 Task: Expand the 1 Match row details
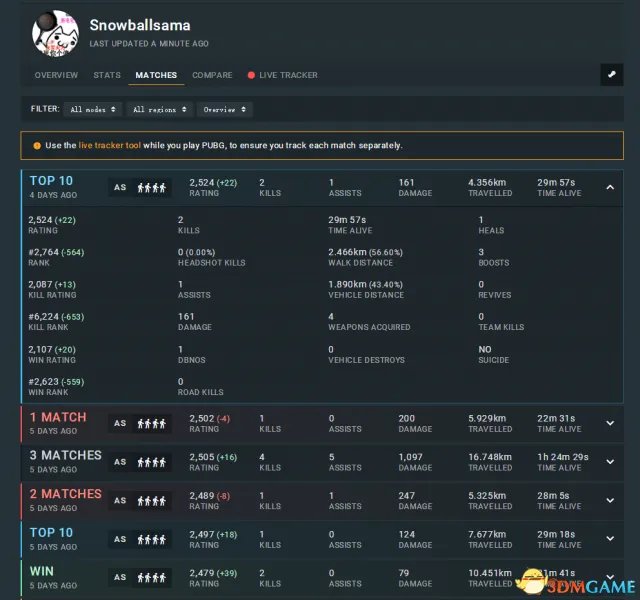click(610, 423)
